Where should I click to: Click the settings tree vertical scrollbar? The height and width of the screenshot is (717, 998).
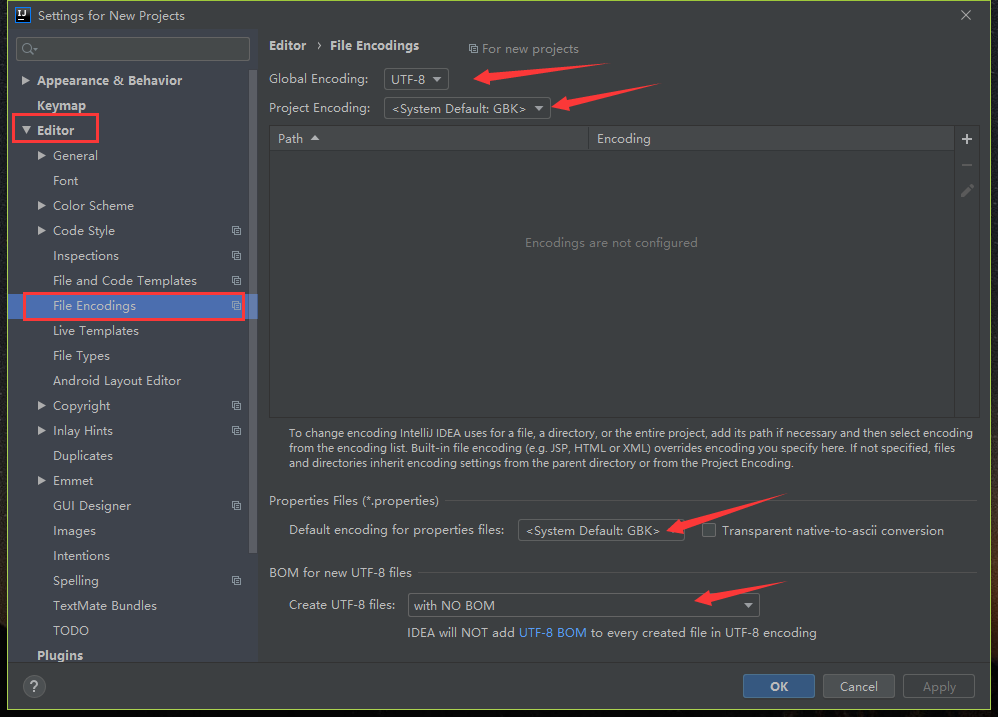point(253,310)
